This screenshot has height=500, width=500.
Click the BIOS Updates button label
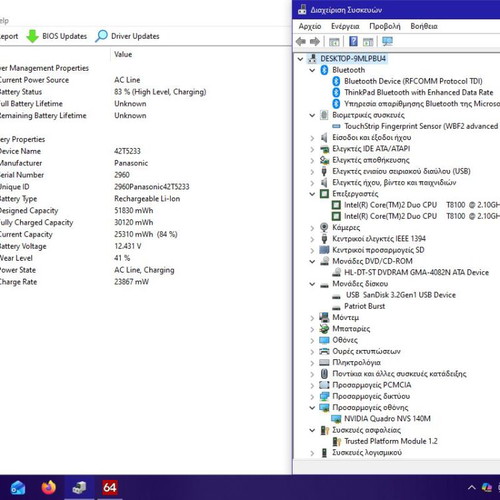64,36
